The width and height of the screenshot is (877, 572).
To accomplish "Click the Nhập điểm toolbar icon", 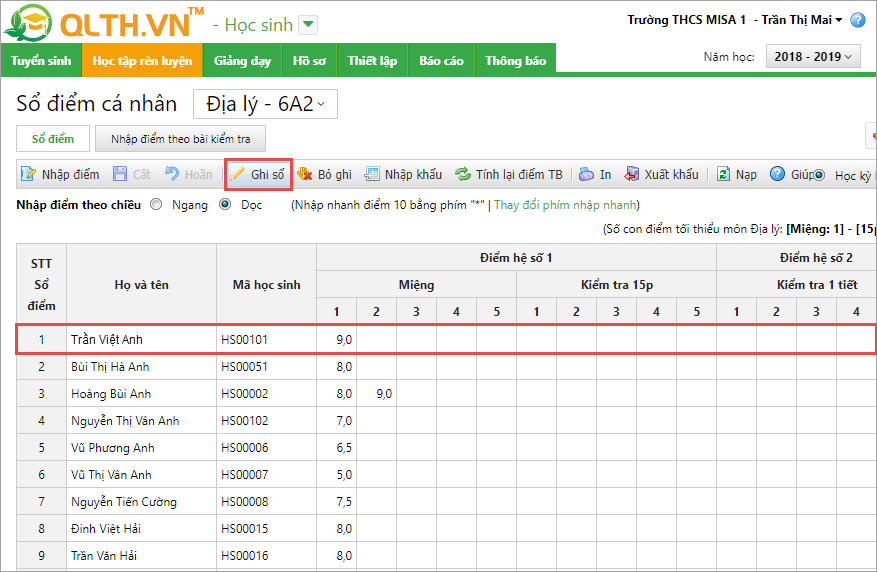I will (30, 175).
